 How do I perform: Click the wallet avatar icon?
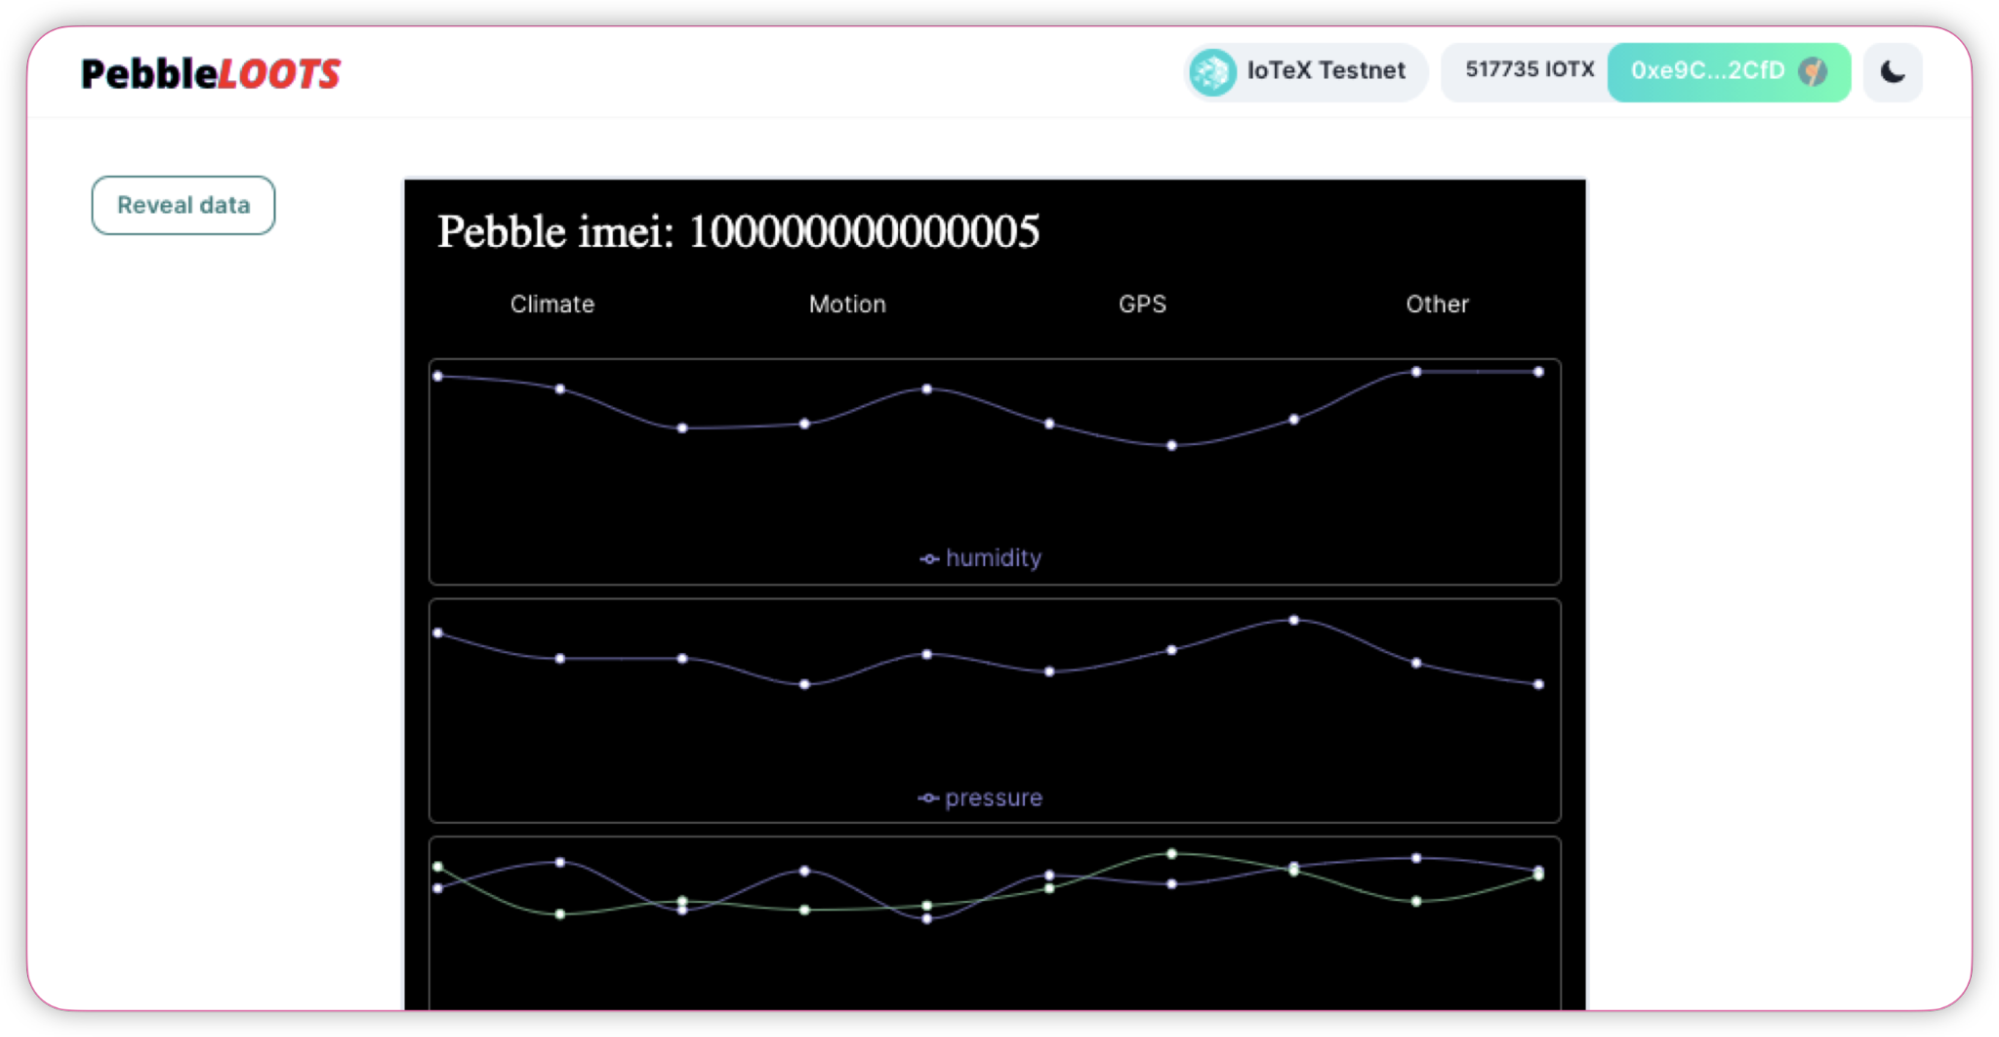pyautogui.click(x=1813, y=72)
